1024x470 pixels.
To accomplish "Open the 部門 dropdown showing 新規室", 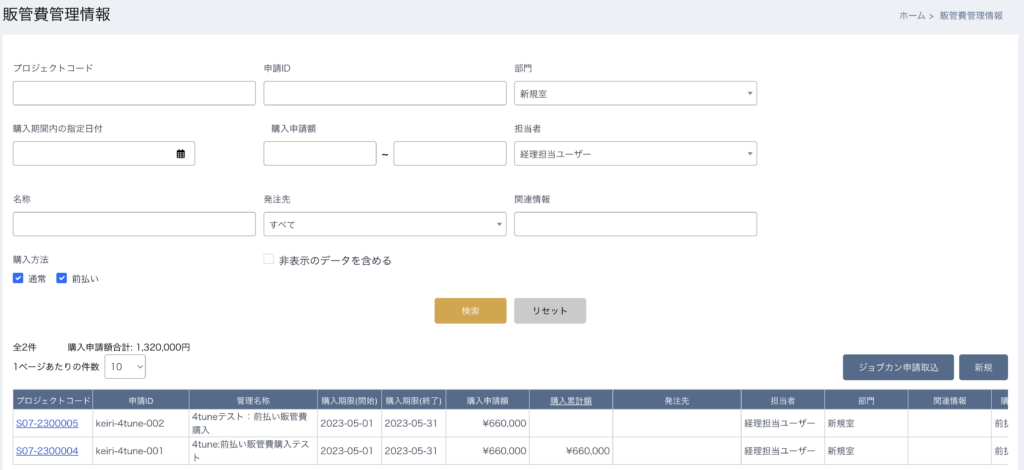I will click(635, 93).
